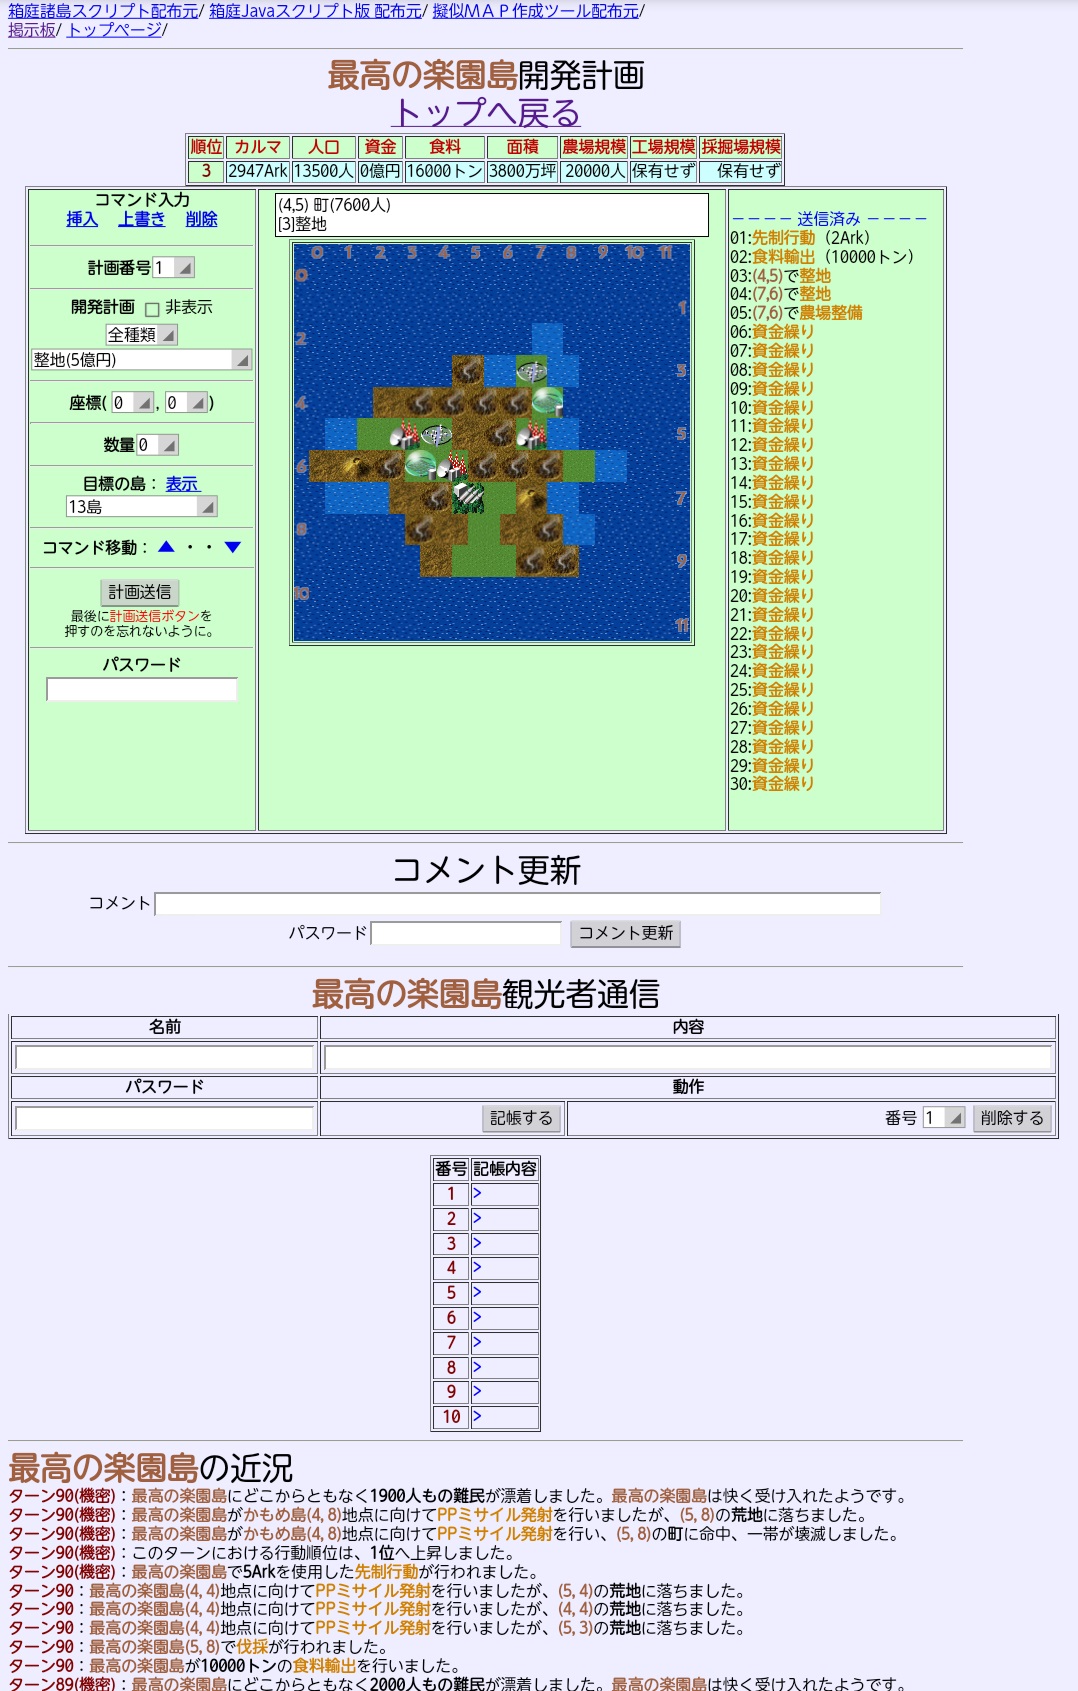Image resolution: width=1078 pixels, height=1691 pixels.
Task: Open the second 座標 y-coordinate dropdown
Action: (186, 403)
